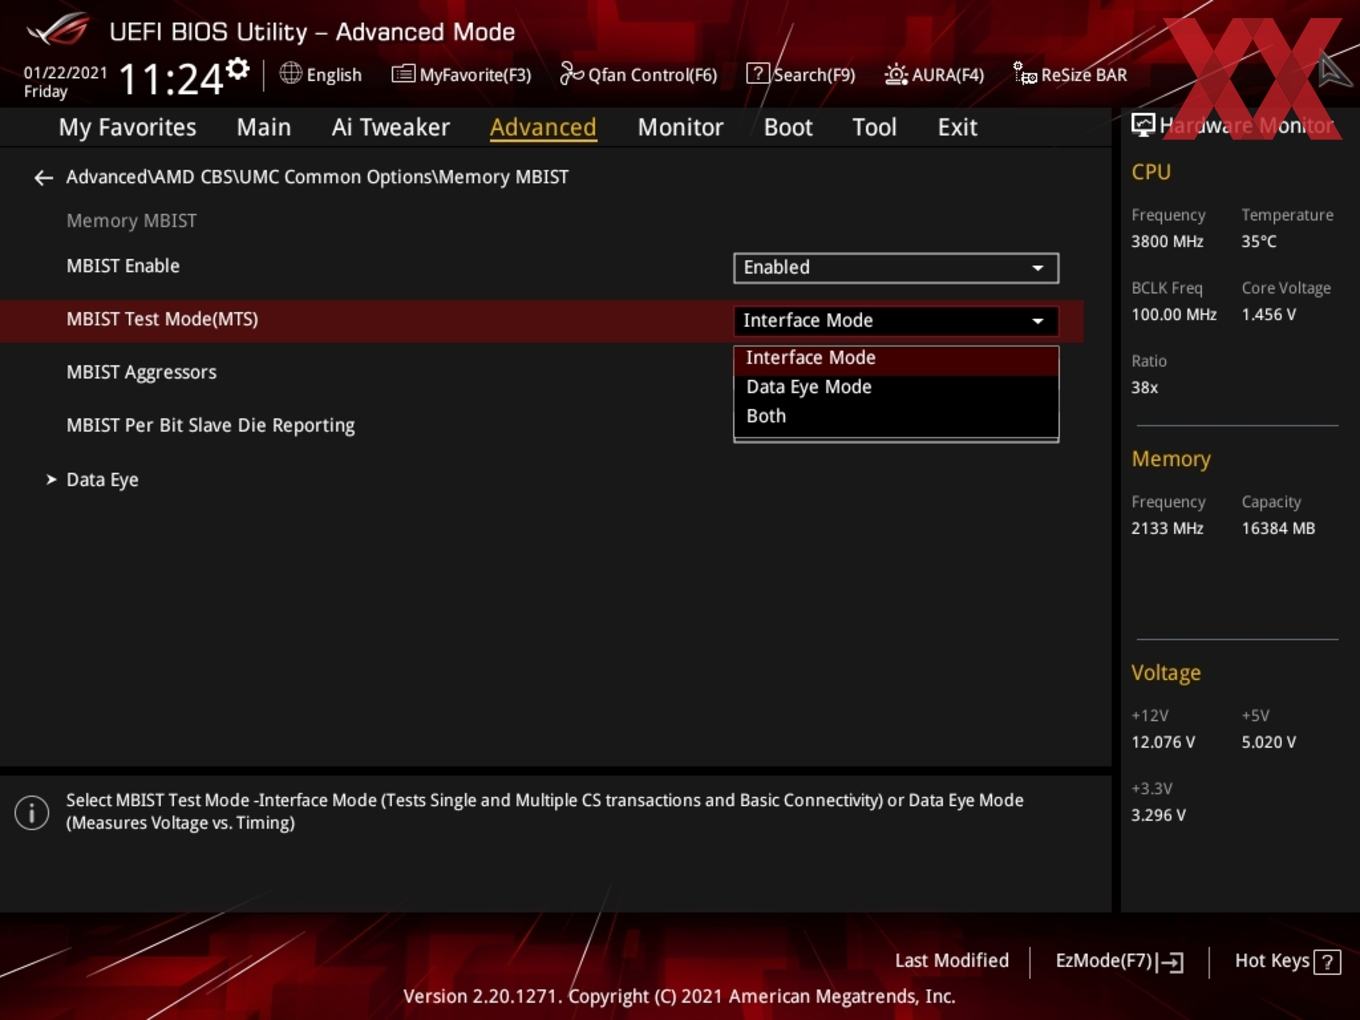1360x1020 pixels.
Task: Click the MyFavorite list icon
Action: tap(403, 74)
